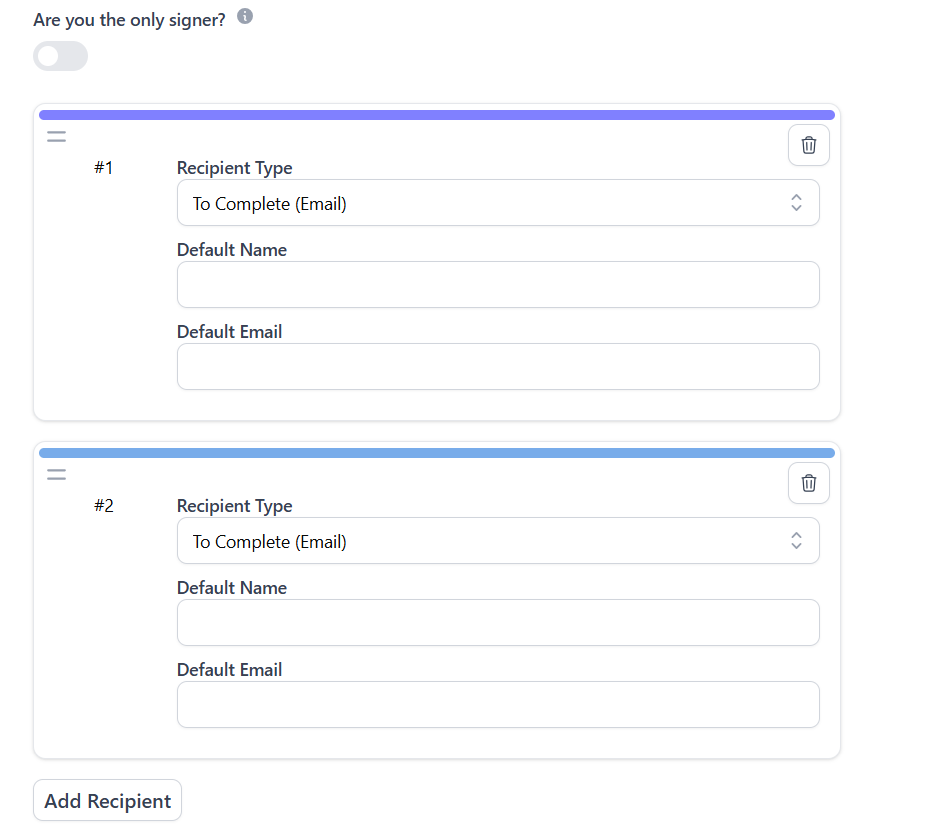Click the Add Recipient button
The height and width of the screenshot is (828, 927).
[x=107, y=800]
